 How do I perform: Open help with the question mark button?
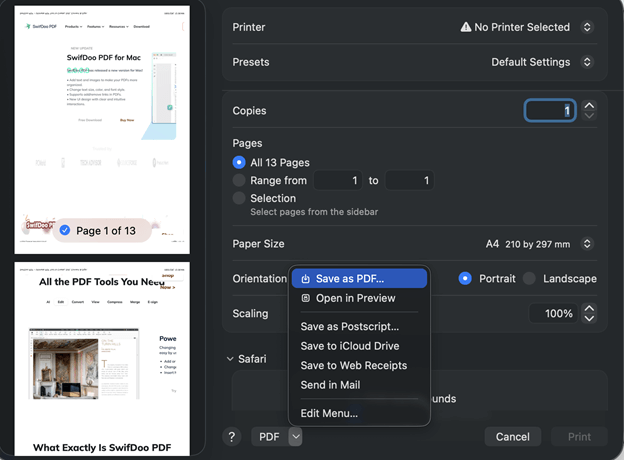coord(232,437)
